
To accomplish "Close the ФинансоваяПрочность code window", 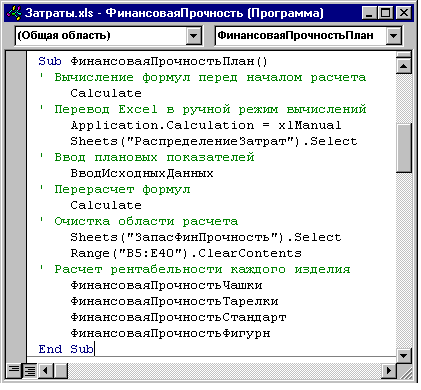I will (x=404, y=13).
